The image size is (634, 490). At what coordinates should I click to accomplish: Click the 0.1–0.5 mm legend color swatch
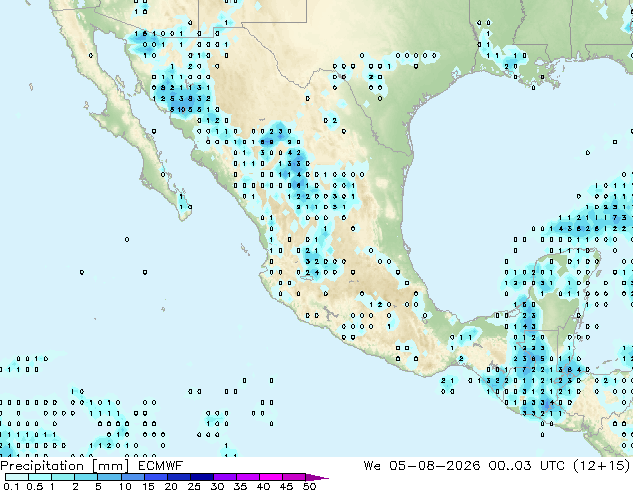coord(17,477)
